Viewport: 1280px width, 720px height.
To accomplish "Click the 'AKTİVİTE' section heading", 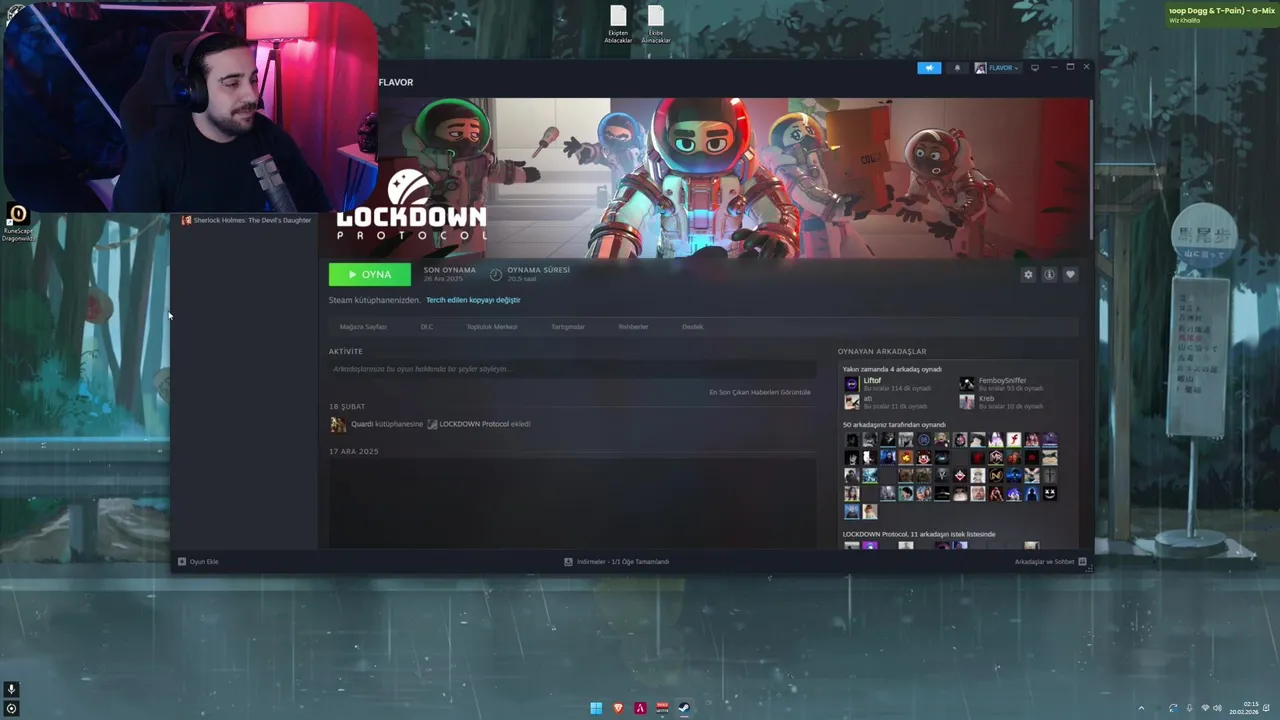I will [346, 352].
